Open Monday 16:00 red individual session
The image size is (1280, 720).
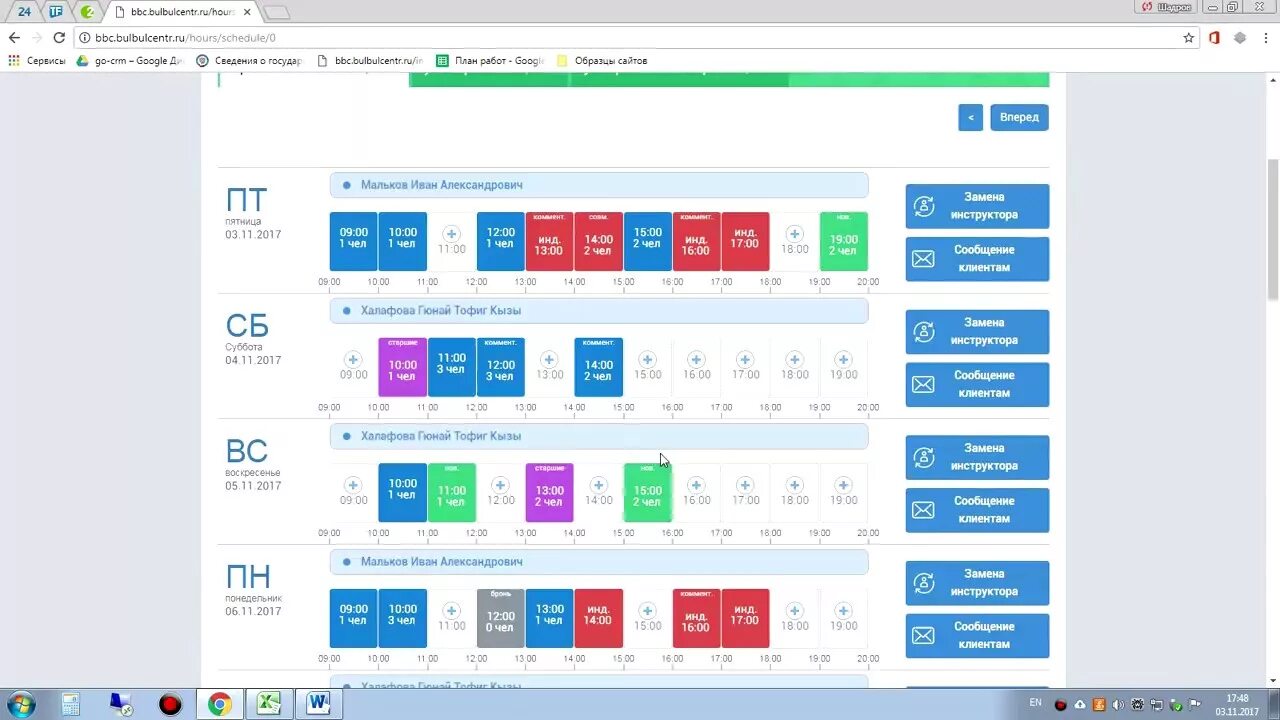coord(696,618)
